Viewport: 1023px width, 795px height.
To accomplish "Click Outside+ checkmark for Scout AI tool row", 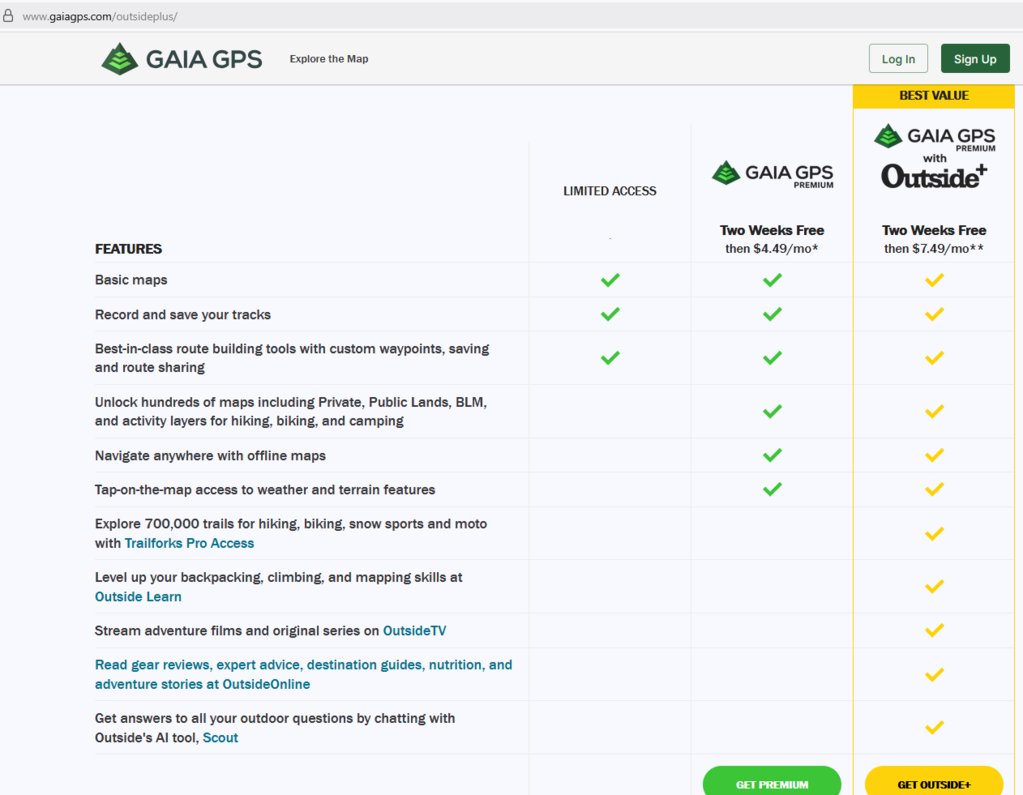I will [934, 727].
